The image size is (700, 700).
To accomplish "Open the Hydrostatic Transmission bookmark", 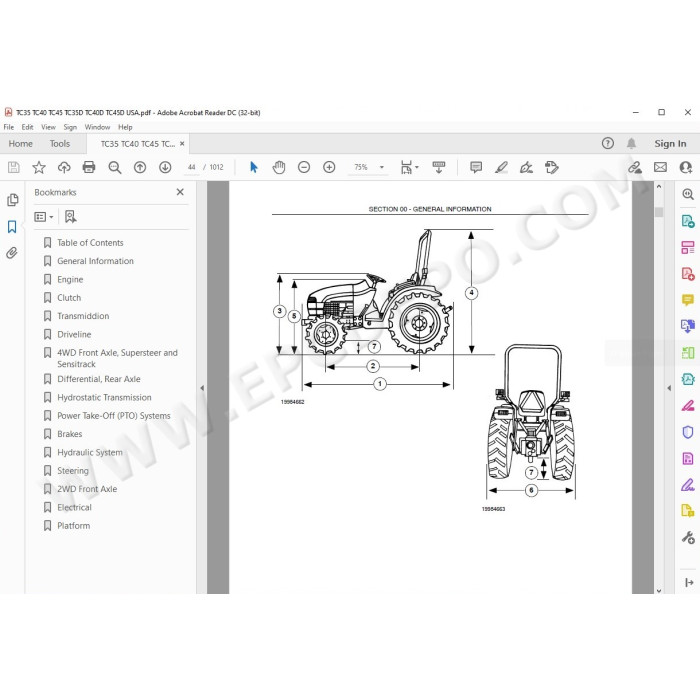I will (104, 397).
